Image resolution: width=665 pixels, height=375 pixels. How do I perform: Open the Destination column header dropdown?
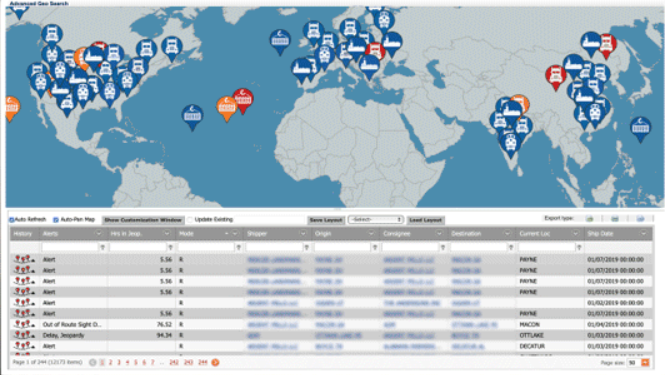click(x=507, y=233)
